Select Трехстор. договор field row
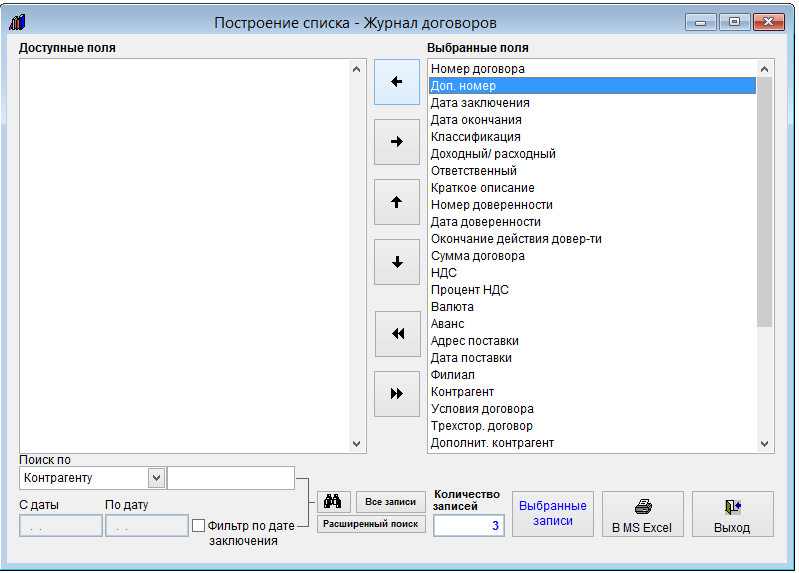Image resolution: width=799 pixels, height=573 pixels. coord(592,426)
